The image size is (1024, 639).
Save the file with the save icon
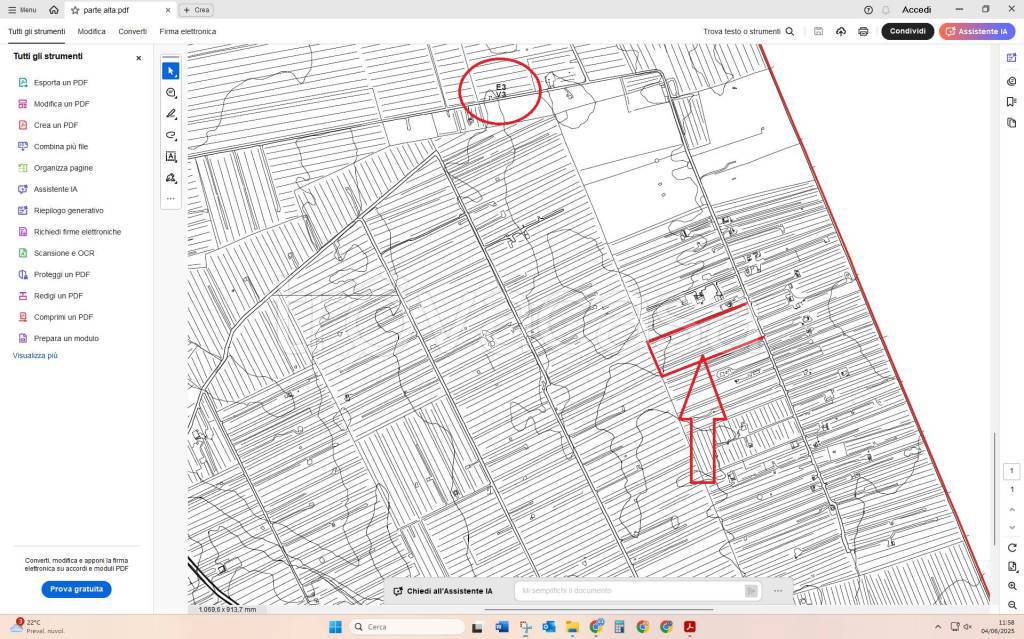pos(818,31)
